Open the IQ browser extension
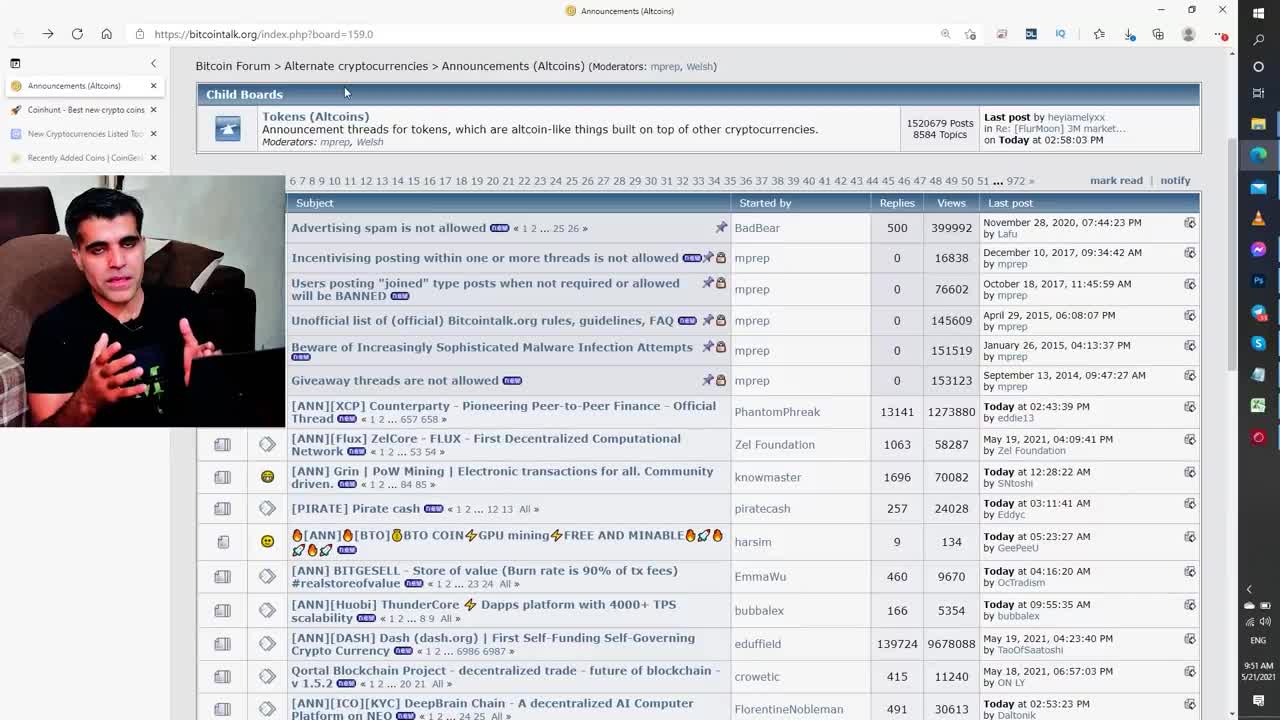The height and width of the screenshot is (720, 1280). (1060, 34)
